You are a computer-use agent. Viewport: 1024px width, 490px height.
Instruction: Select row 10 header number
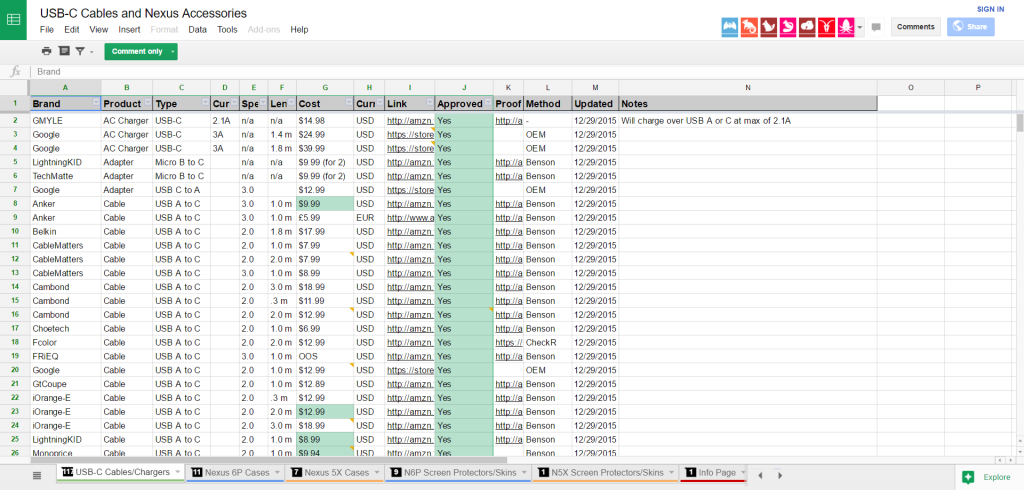(14, 231)
